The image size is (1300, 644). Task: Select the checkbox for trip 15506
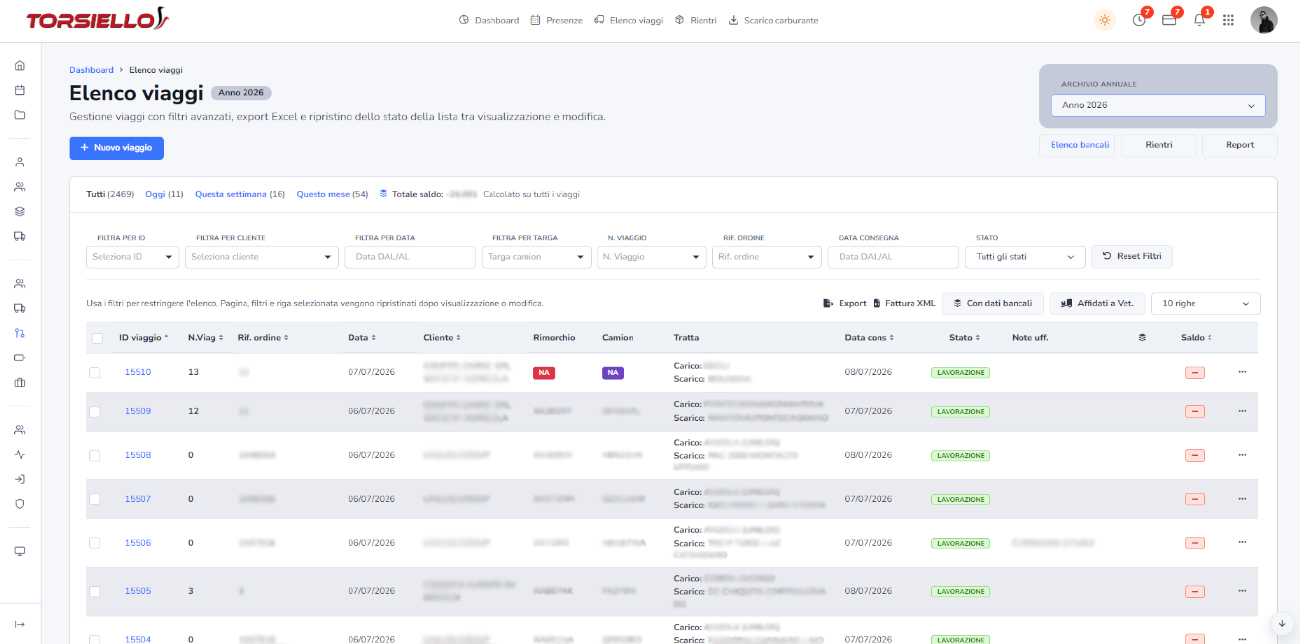pos(95,543)
